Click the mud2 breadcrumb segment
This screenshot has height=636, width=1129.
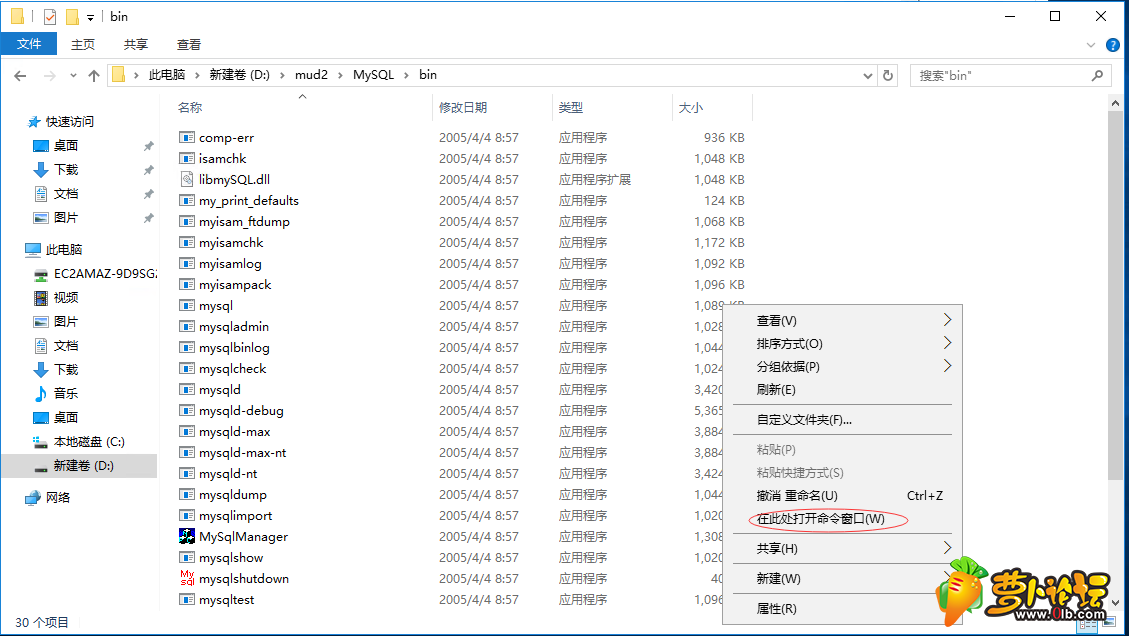tap(311, 75)
